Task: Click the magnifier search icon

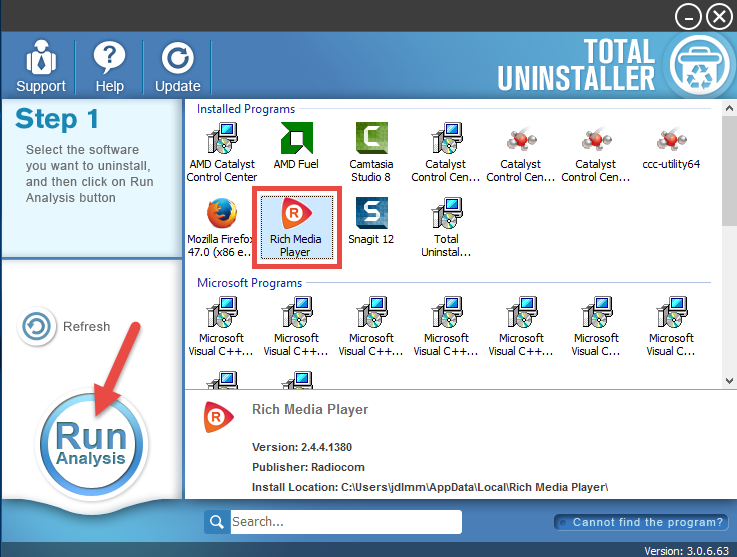Action: (x=217, y=522)
